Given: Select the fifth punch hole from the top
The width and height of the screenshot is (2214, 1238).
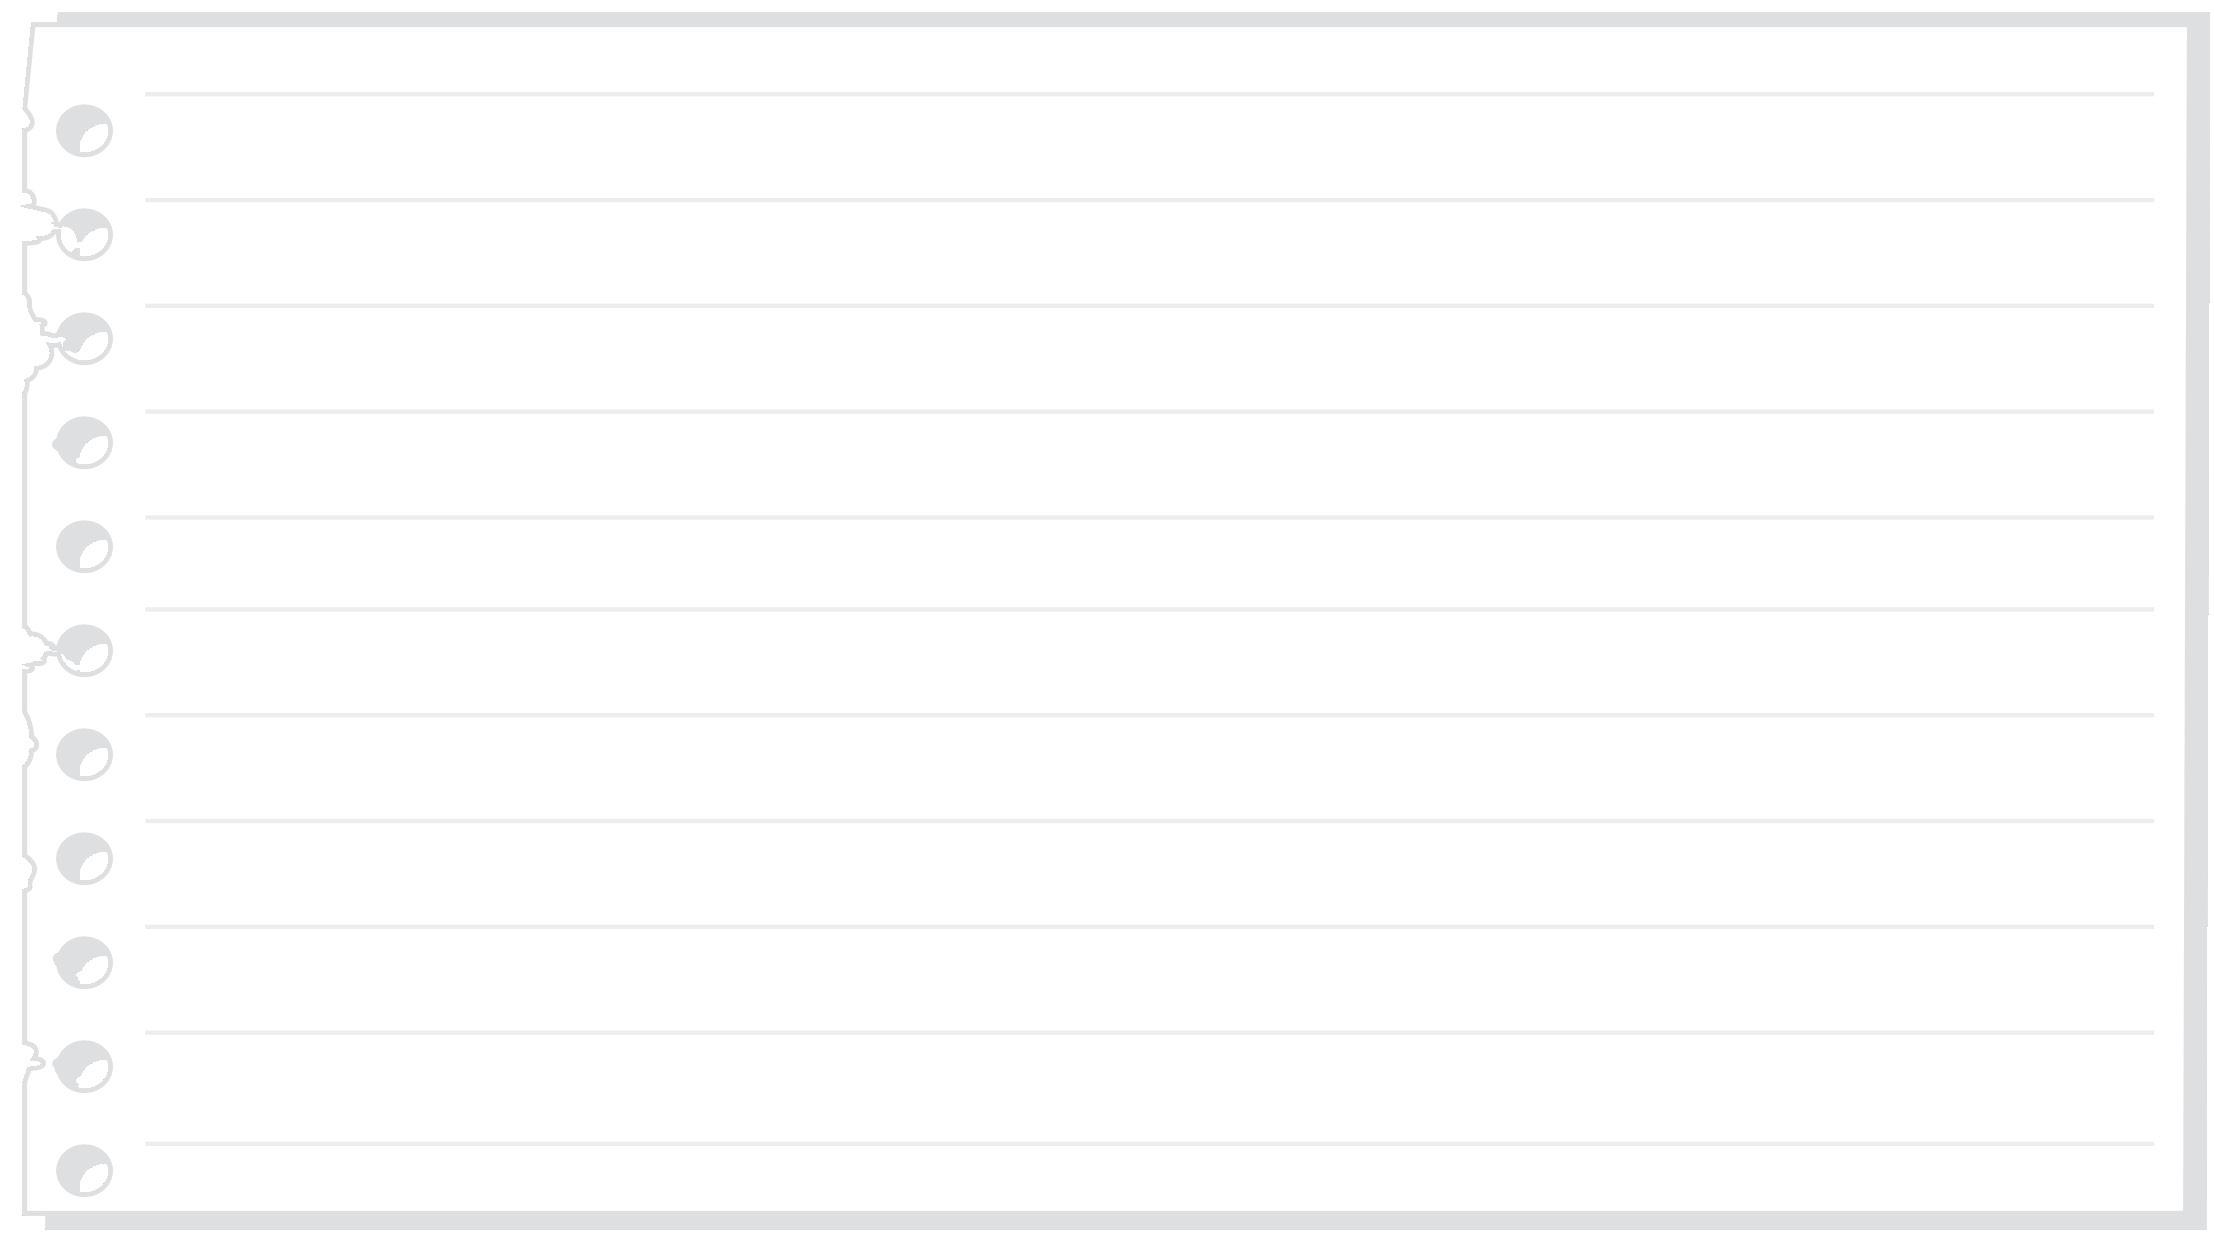Looking at the screenshot, I should coord(84,547).
